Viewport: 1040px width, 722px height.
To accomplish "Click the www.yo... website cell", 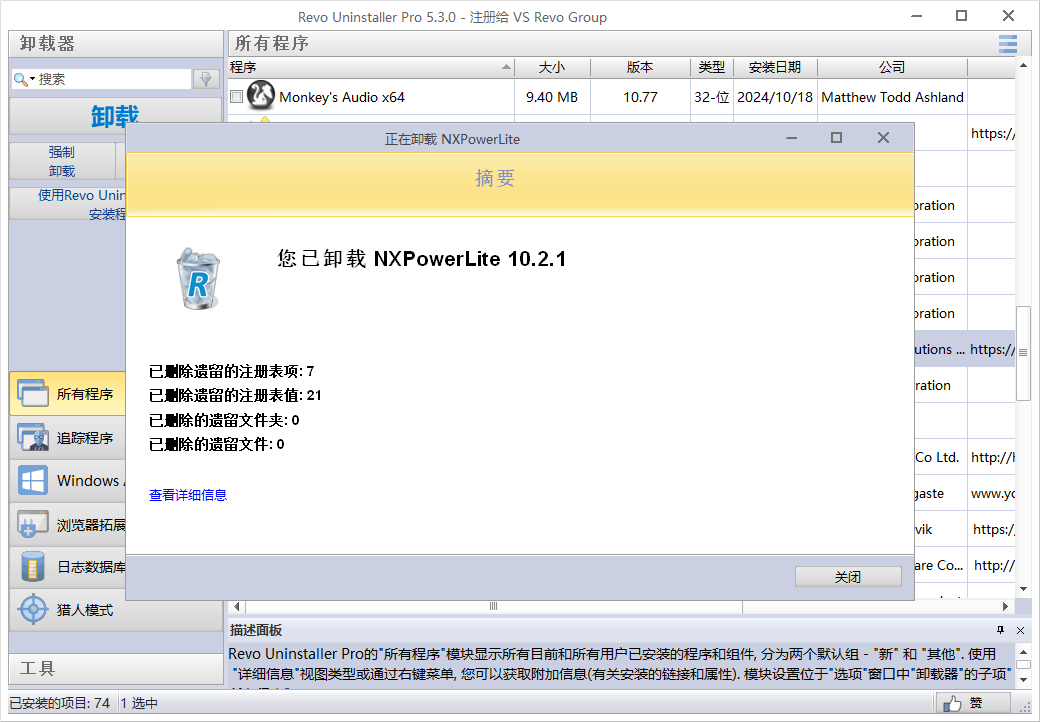I will pyautogui.click(x=992, y=494).
